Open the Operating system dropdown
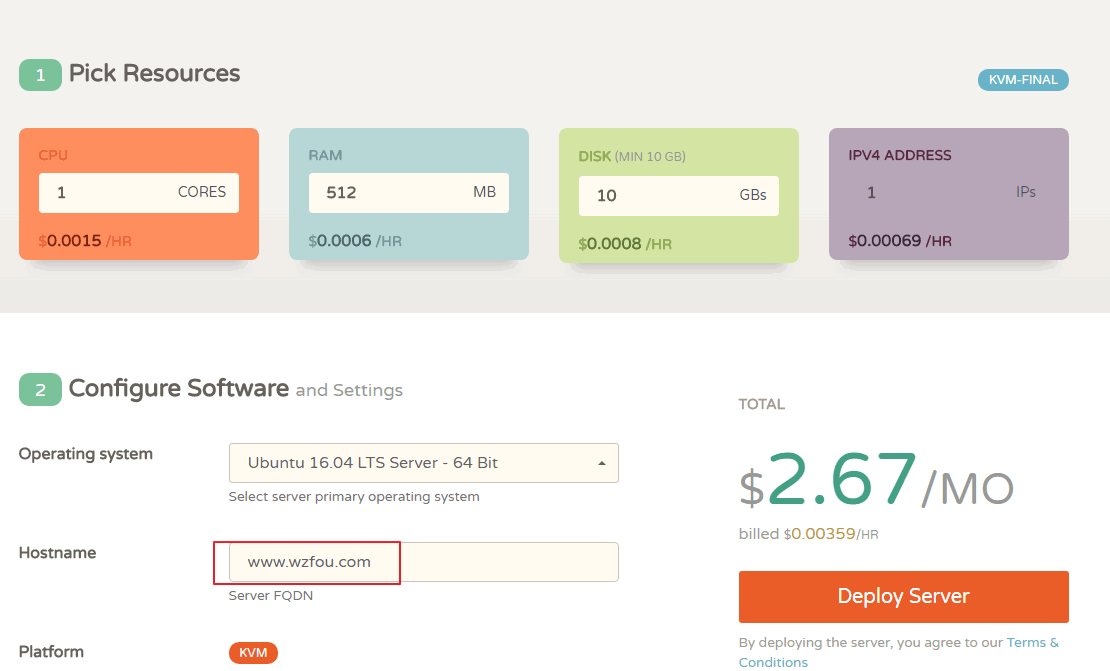The height and width of the screenshot is (671, 1110). point(423,463)
